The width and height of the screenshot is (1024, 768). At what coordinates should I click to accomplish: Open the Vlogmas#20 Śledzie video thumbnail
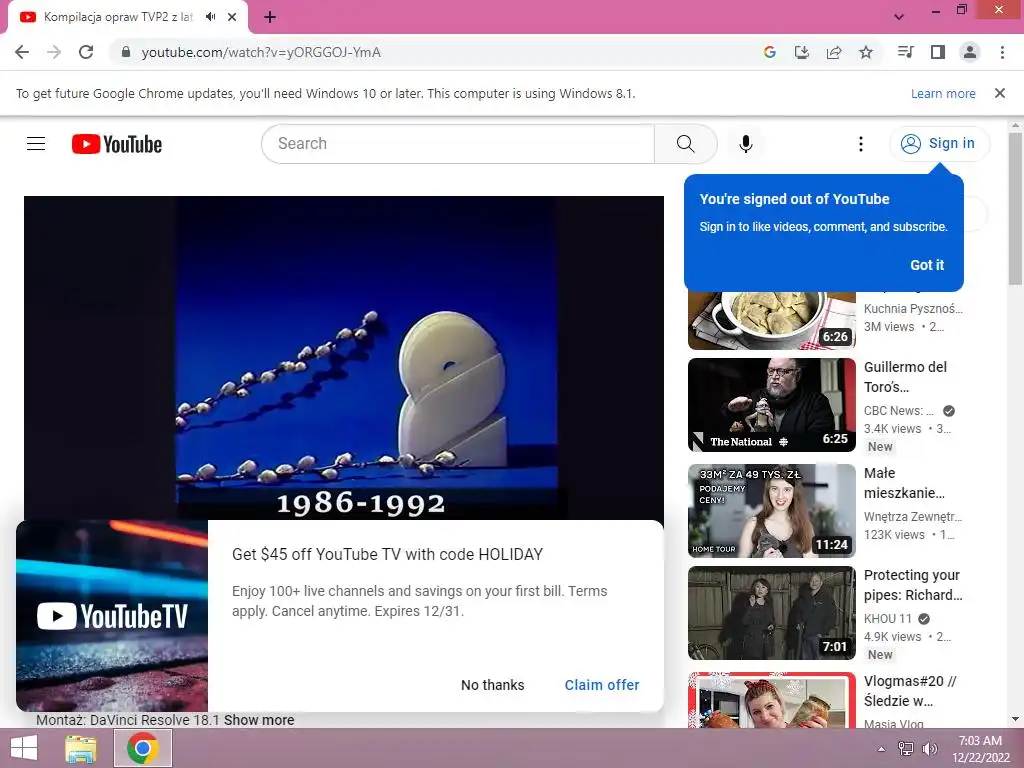(771, 699)
